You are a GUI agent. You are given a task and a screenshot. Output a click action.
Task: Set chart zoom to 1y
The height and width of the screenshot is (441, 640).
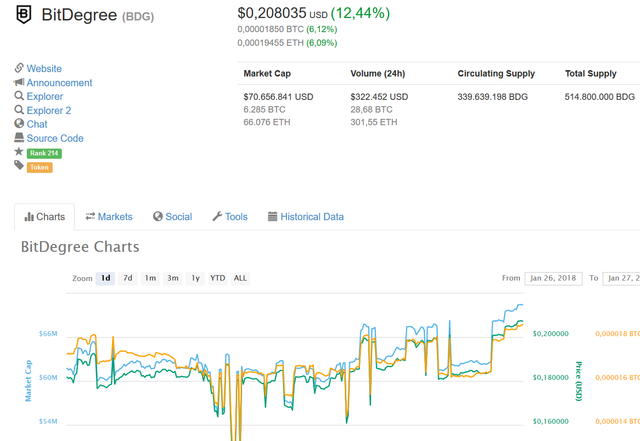click(196, 278)
